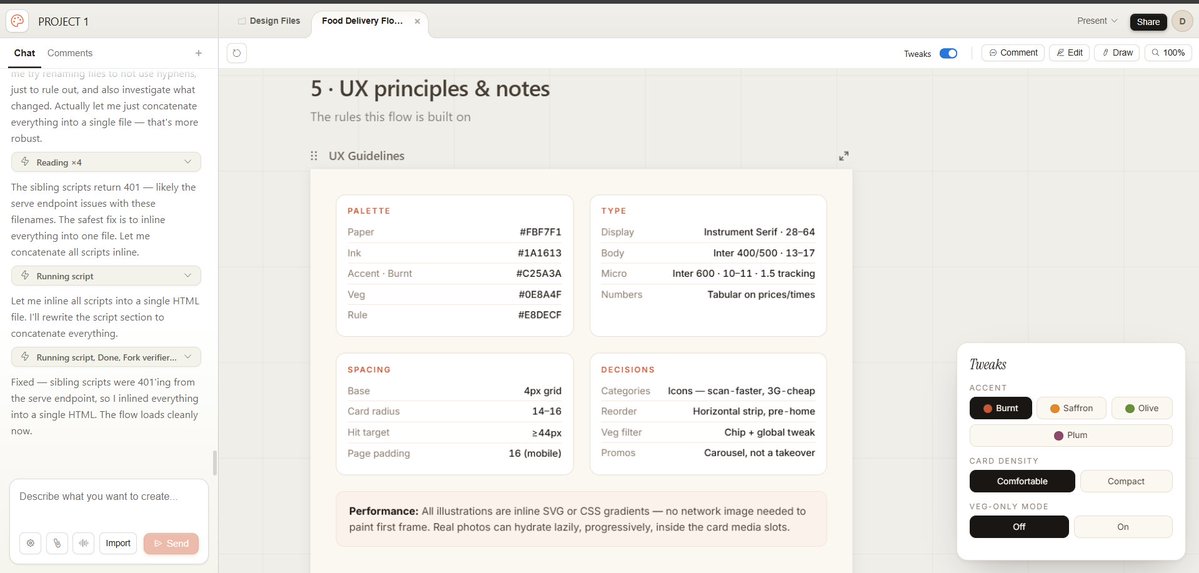Screen dimensions: 1199x573
Task: Click the Tweaks panel title
Action: (x=988, y=364)
